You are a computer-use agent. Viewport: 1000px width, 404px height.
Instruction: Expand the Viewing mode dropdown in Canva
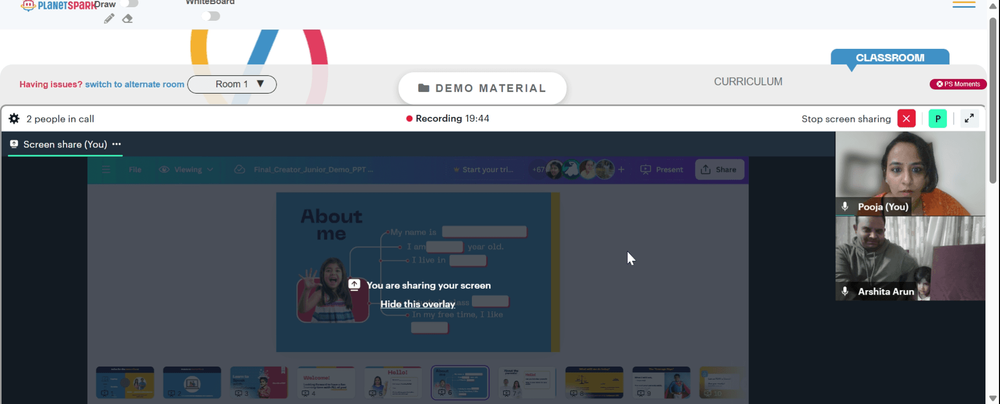pyautogui.click(x=187, y=170)
